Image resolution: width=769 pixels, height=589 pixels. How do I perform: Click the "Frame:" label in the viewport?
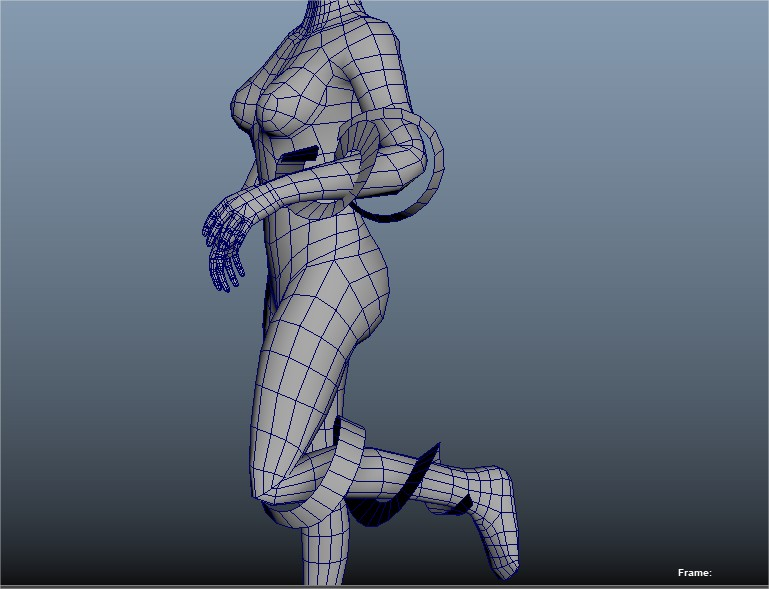tap(694, 572)
